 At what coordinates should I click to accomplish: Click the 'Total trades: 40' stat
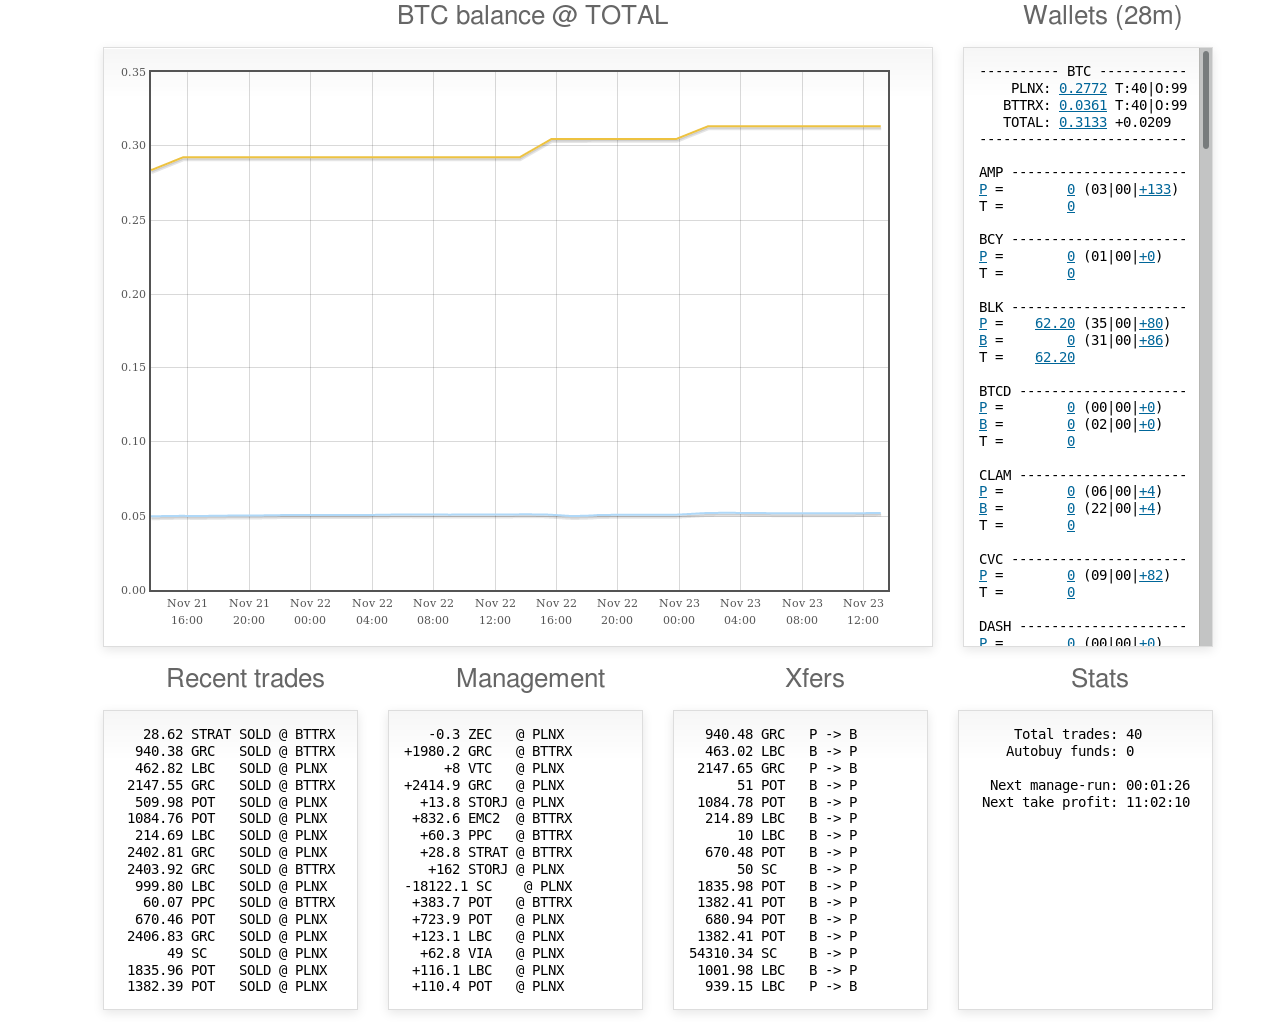point(1078,734)
